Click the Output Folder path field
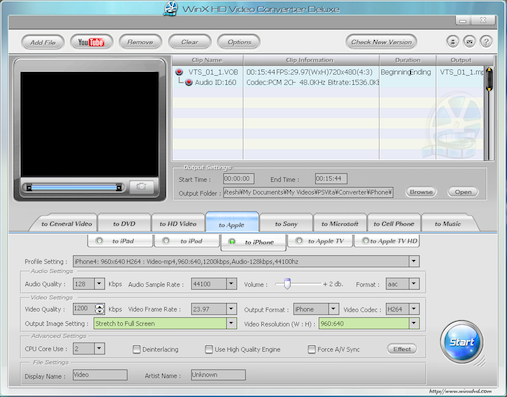The height and width of the screenshot is (397, 507). pos(308,192)
